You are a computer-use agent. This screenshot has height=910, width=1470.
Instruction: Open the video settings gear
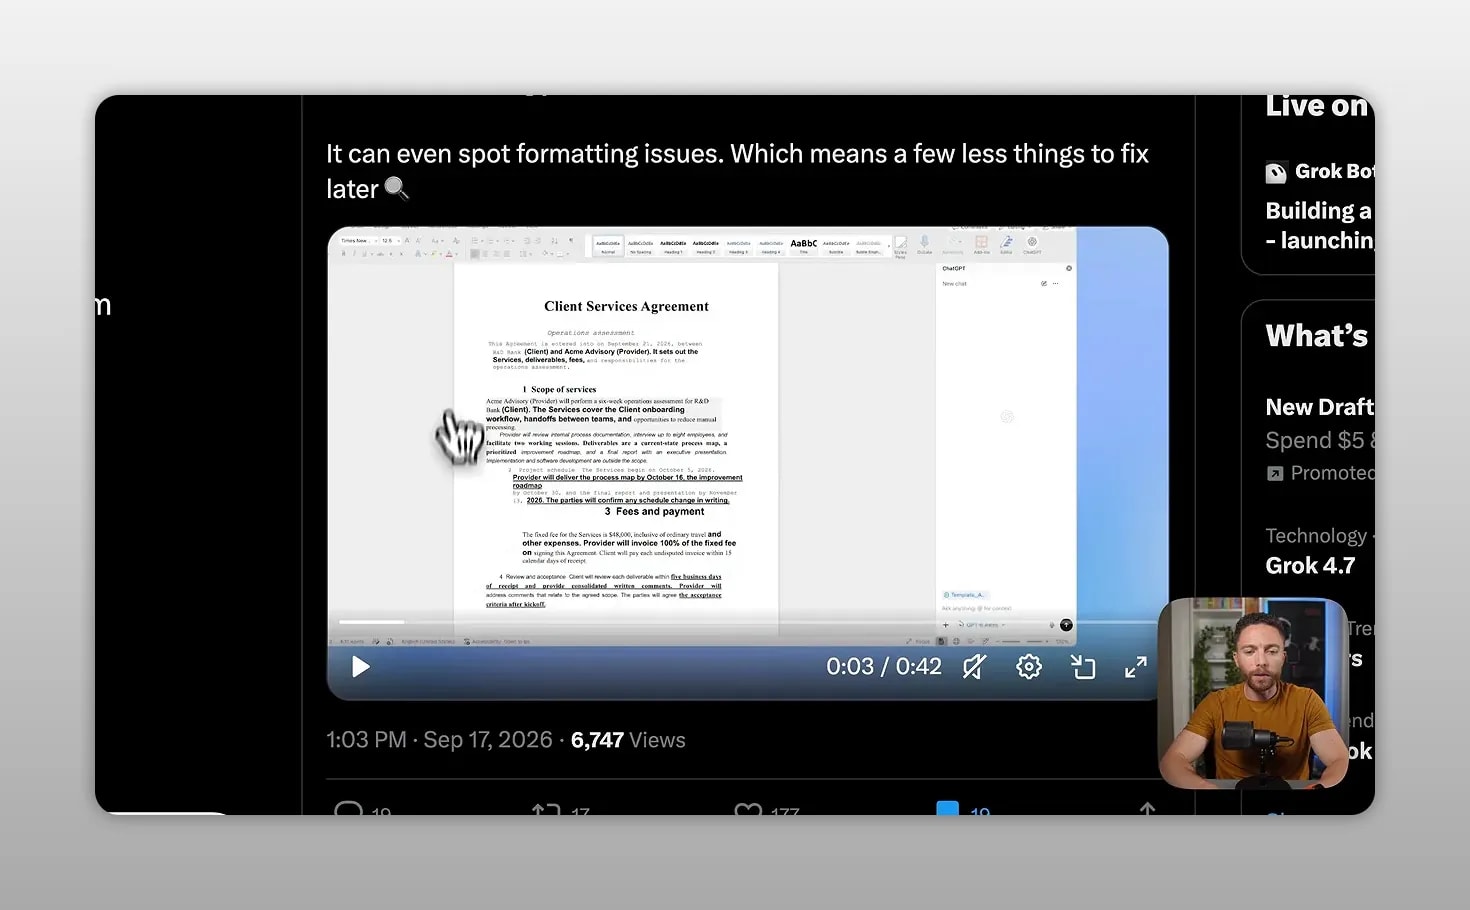pyautogui.click(x=1029, y=667)
